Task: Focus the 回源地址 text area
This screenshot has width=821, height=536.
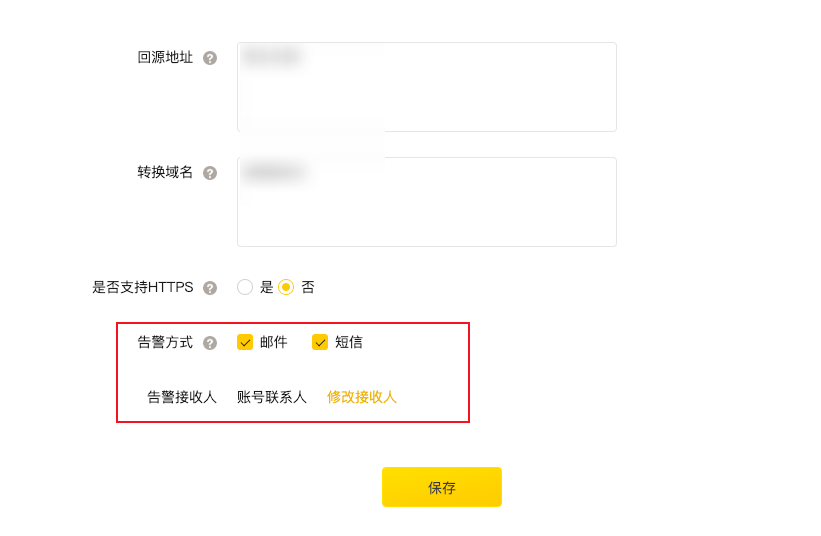Action: (427, 87)
